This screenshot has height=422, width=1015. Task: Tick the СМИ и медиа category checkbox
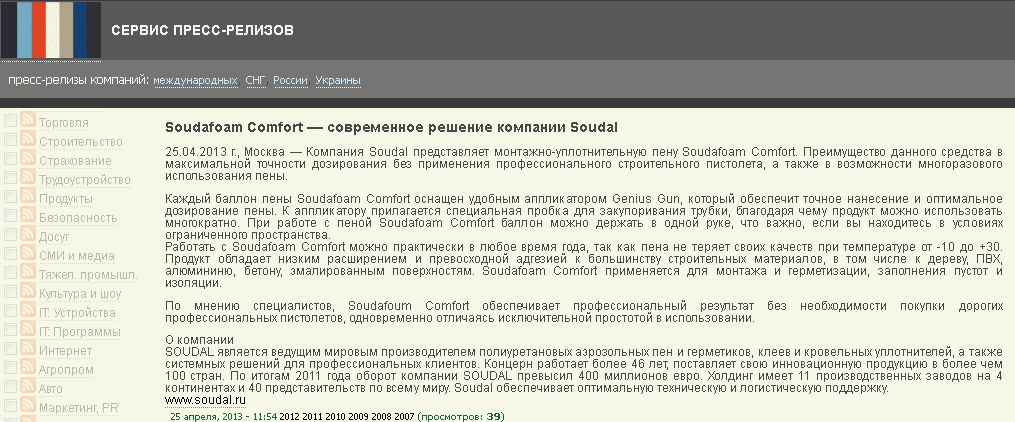[10, 253]
